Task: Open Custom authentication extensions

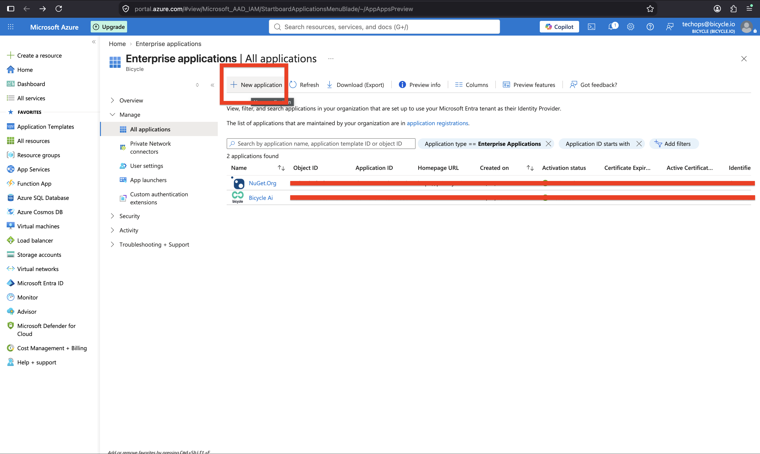Action: [154, 198]
